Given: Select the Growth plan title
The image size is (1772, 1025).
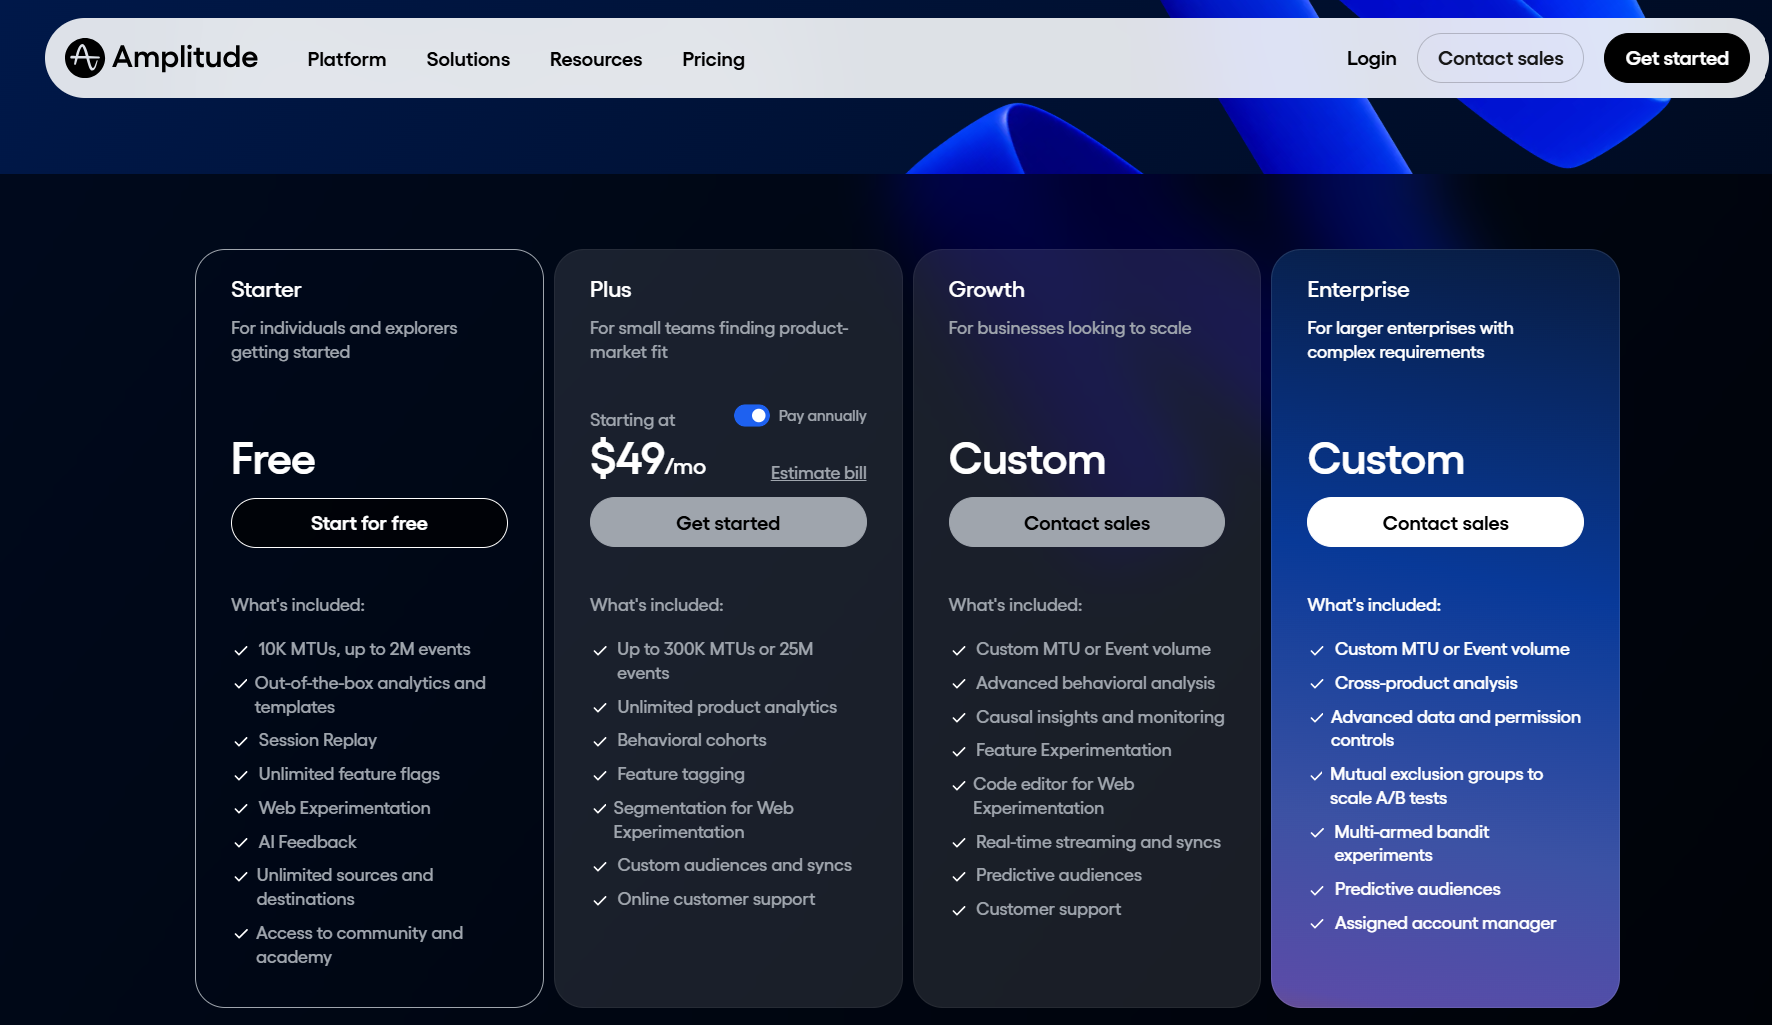Looking at the screenshot, I should coord(986,289).
